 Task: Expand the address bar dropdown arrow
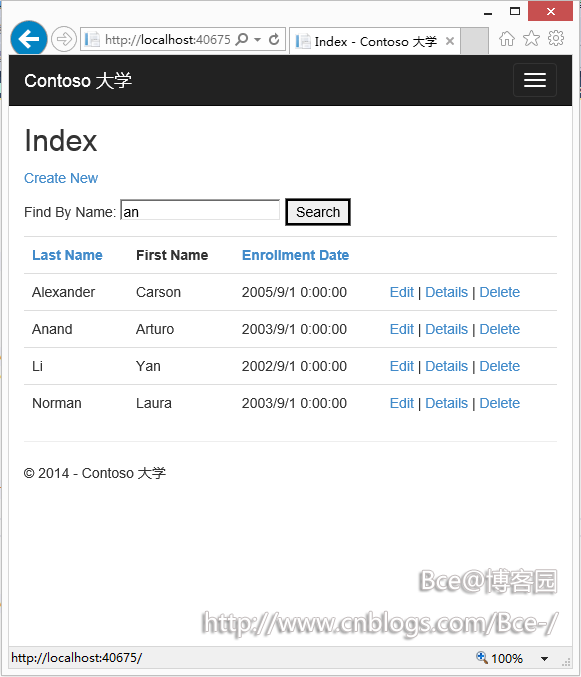pos(258,40)
